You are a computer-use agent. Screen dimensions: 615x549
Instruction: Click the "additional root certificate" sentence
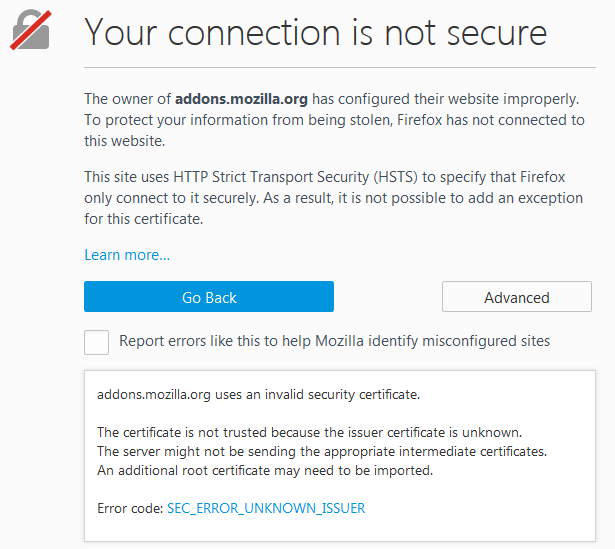[265, 470]
